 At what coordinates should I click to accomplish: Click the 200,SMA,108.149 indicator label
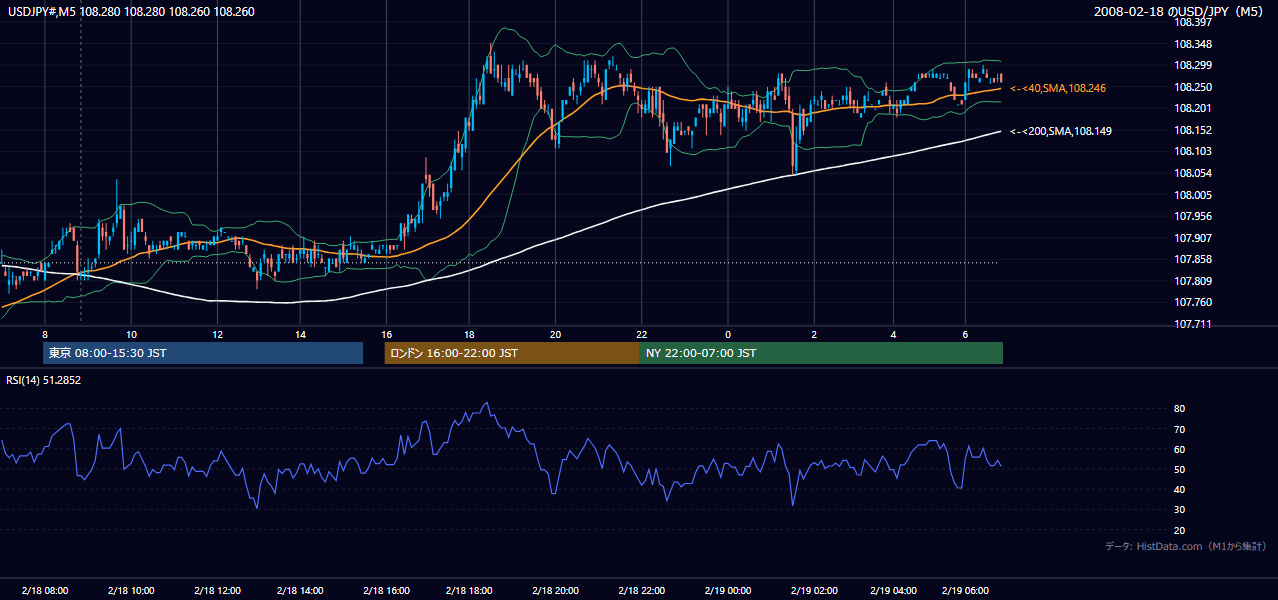pyautogui.click(x=1061, y=131)
